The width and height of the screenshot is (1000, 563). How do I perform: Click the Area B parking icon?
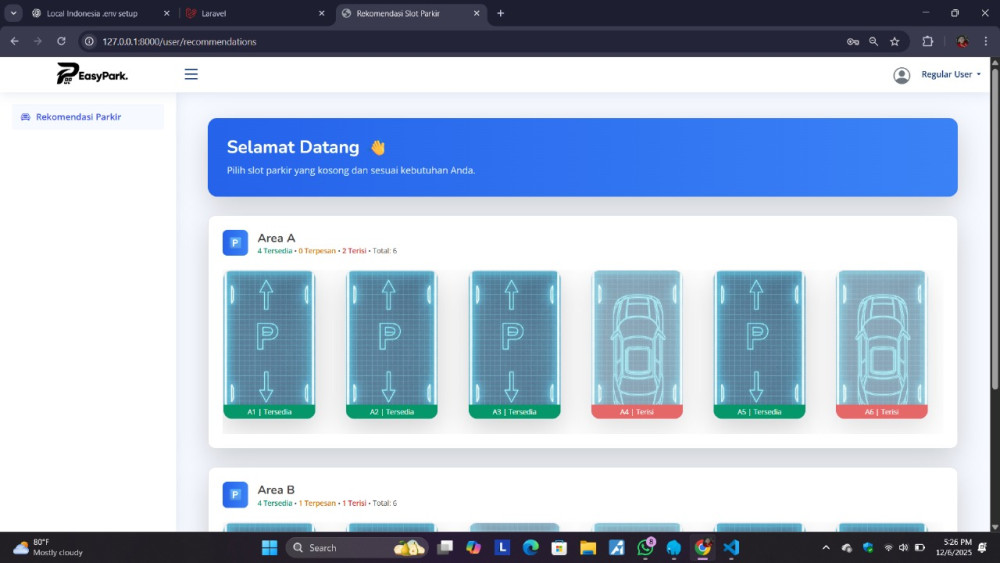(x=235, y=495)
